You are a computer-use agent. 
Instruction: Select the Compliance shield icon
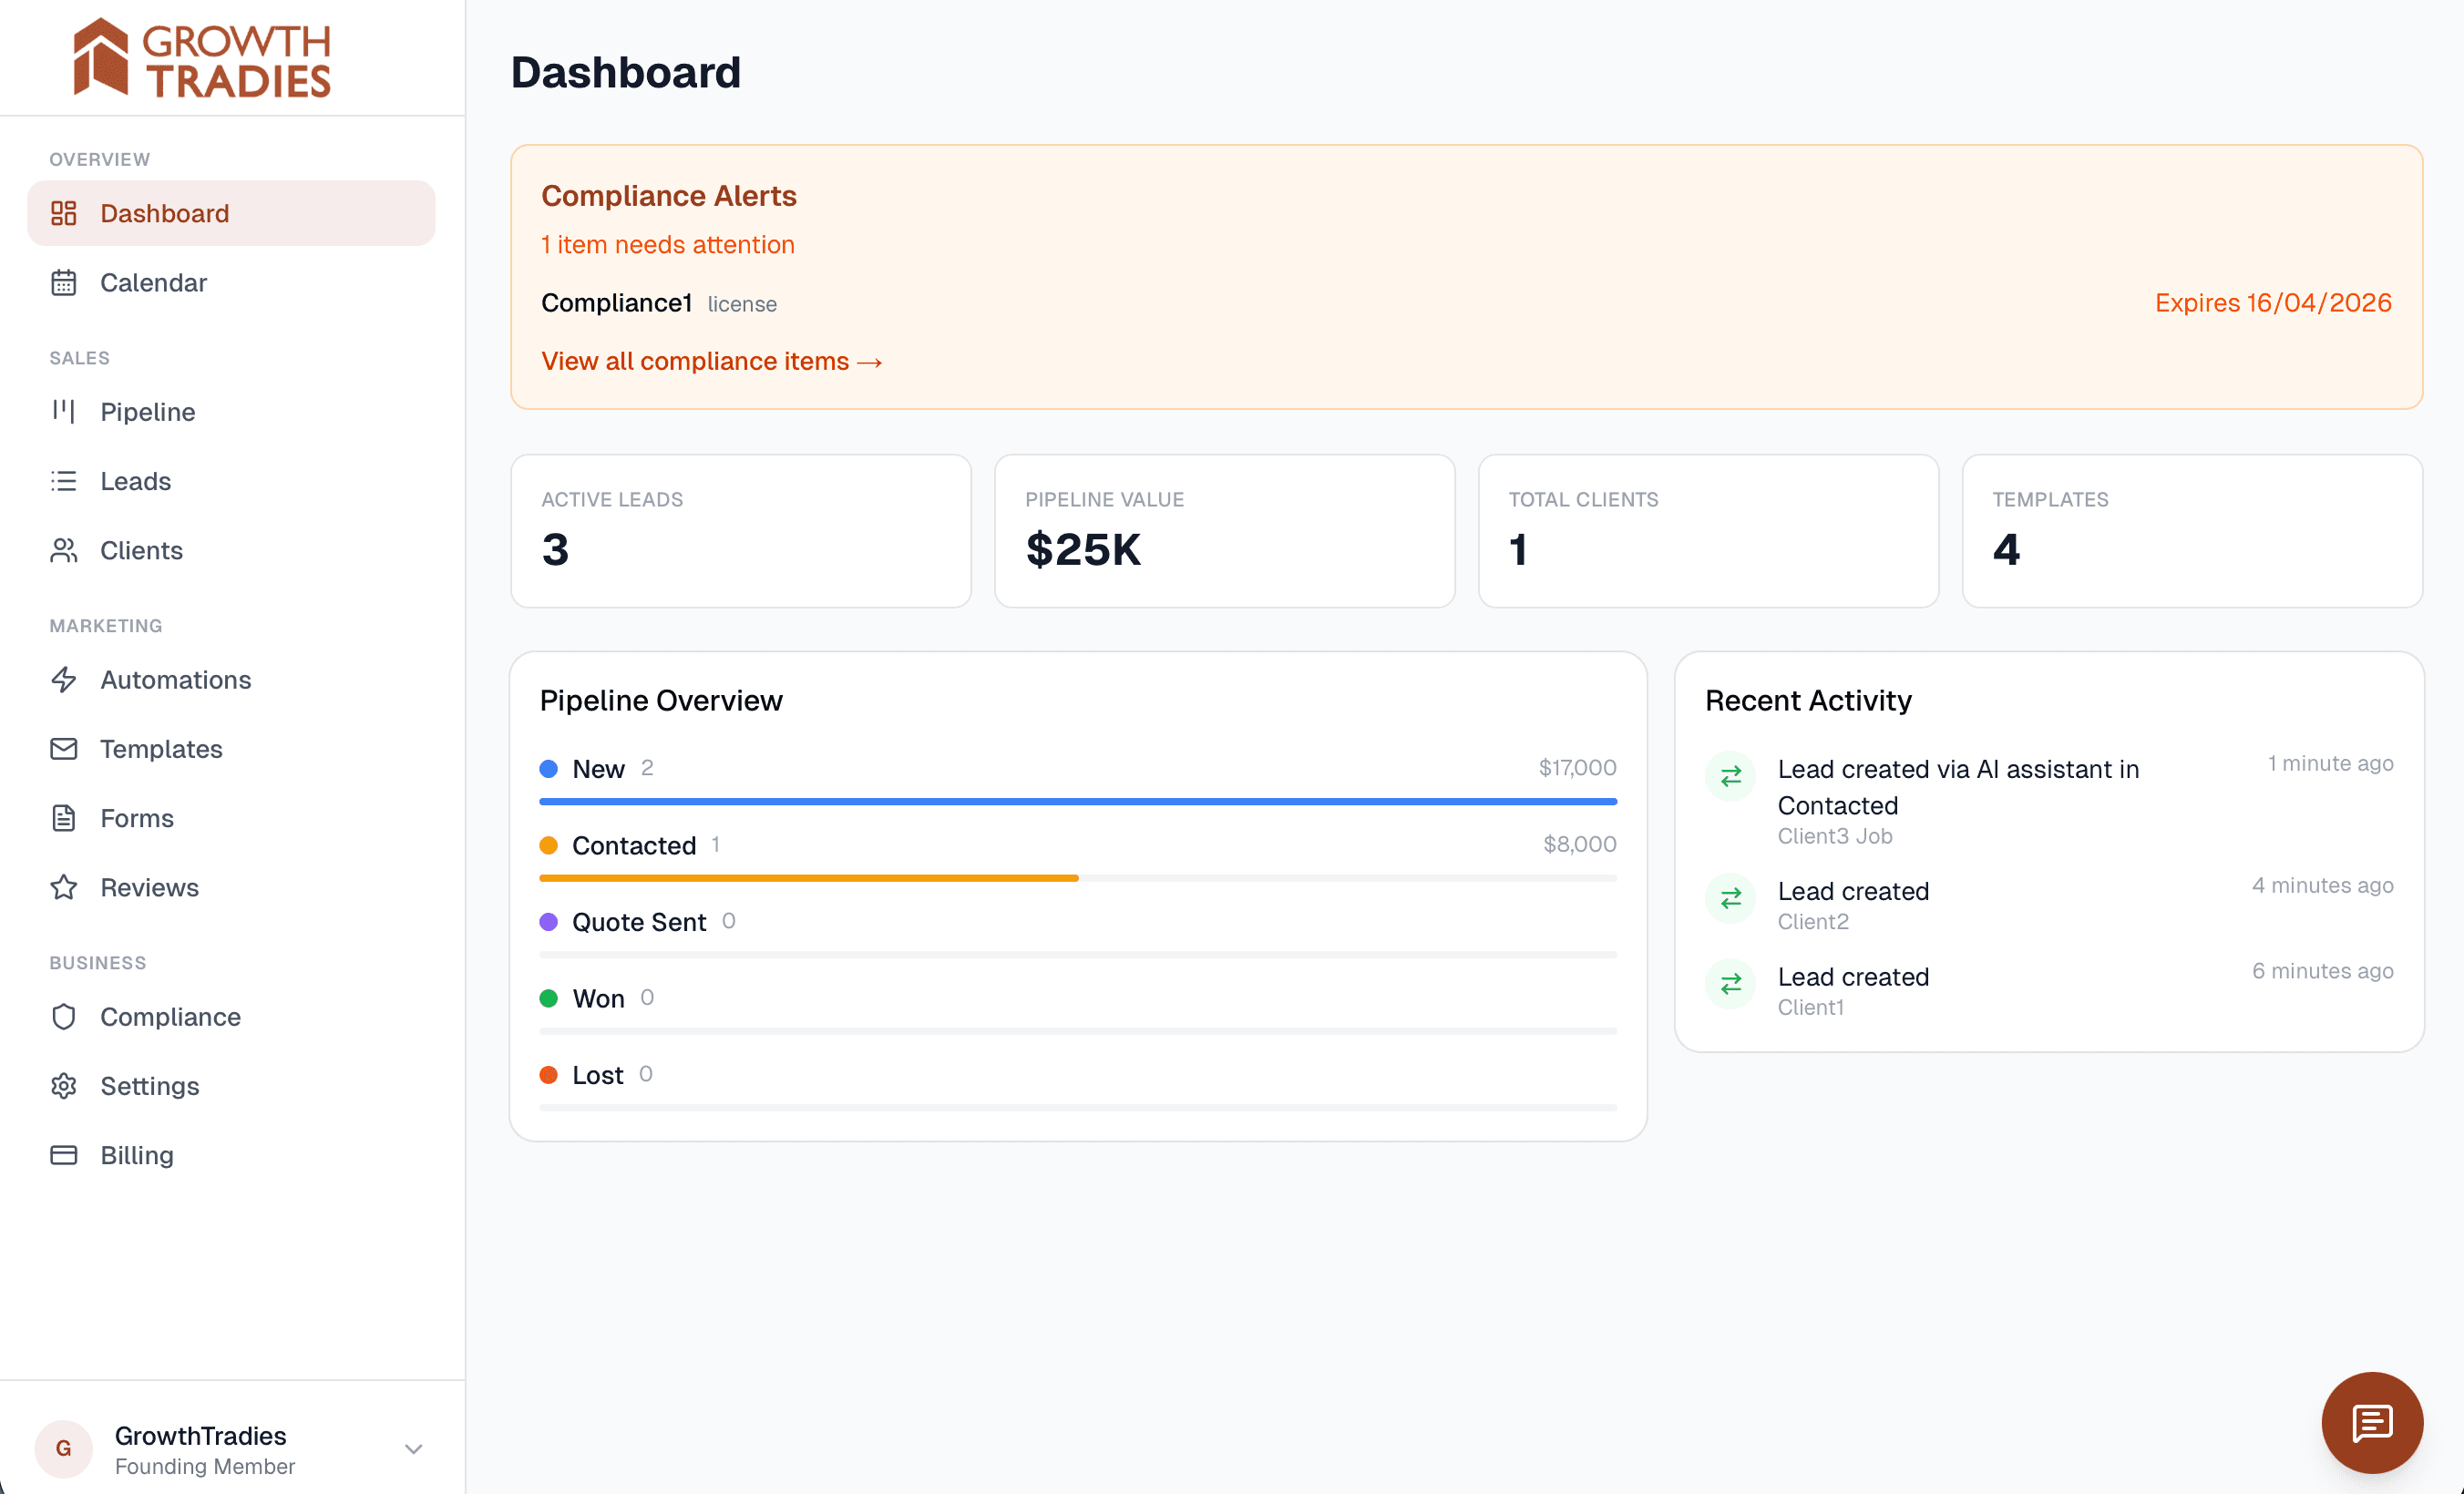point(64,1016)
